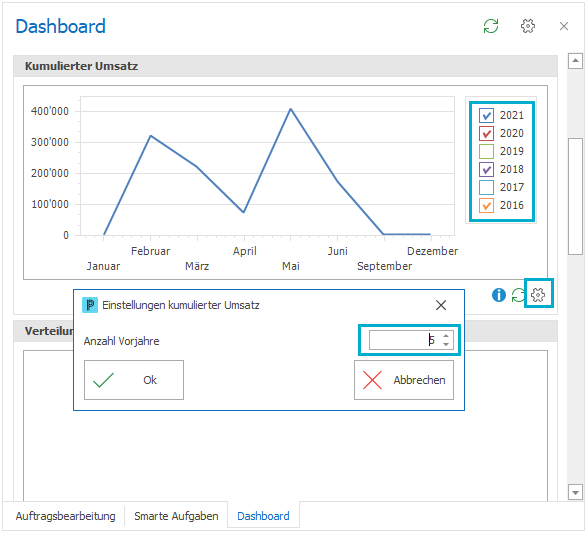
Task: Refresh the whole Dashboard with green arrows icon
Action: [x=491, y=26]
